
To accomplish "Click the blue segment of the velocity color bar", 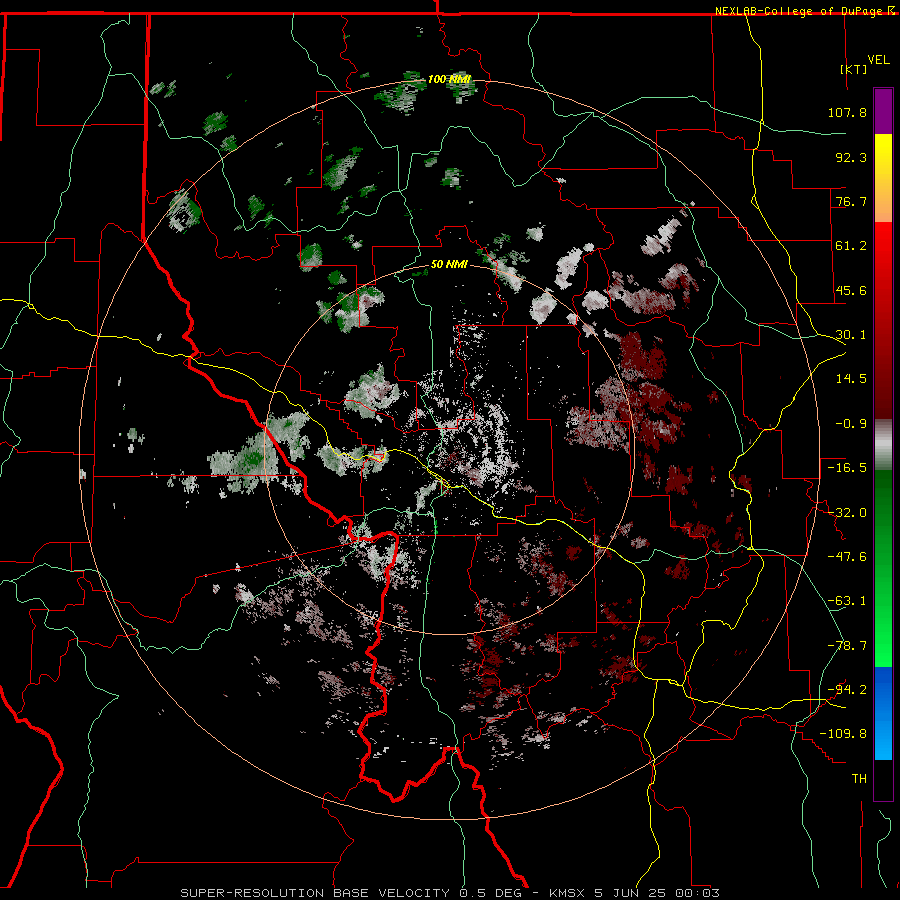I will (883, 713).
